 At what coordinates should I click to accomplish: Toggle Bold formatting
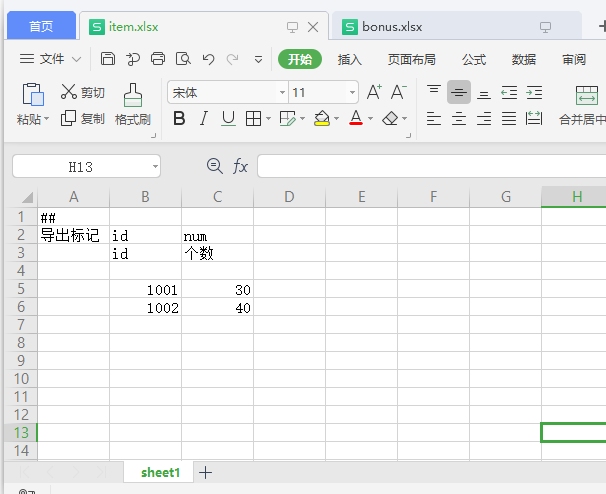pyautogui.click(x=179, y=119)
